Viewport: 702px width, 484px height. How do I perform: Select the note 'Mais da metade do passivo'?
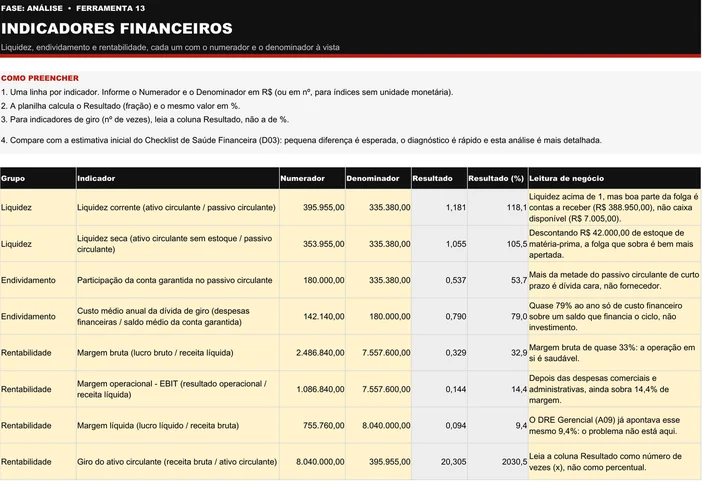point(614,280)
